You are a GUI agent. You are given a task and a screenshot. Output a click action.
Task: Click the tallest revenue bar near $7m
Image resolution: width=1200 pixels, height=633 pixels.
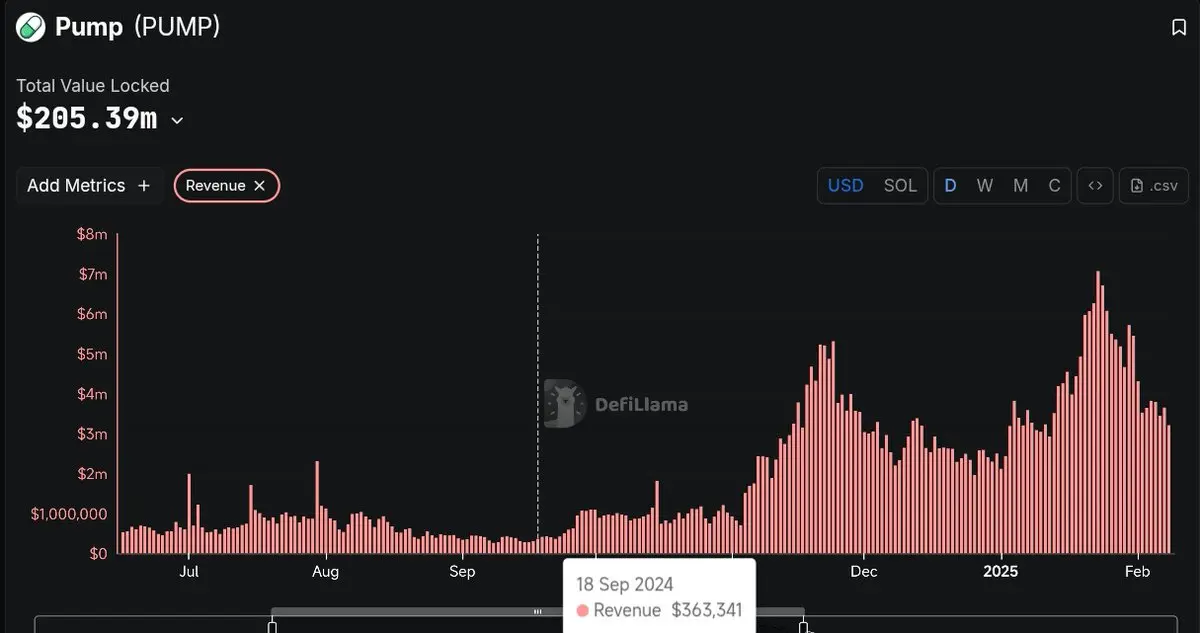point(1098,412)
